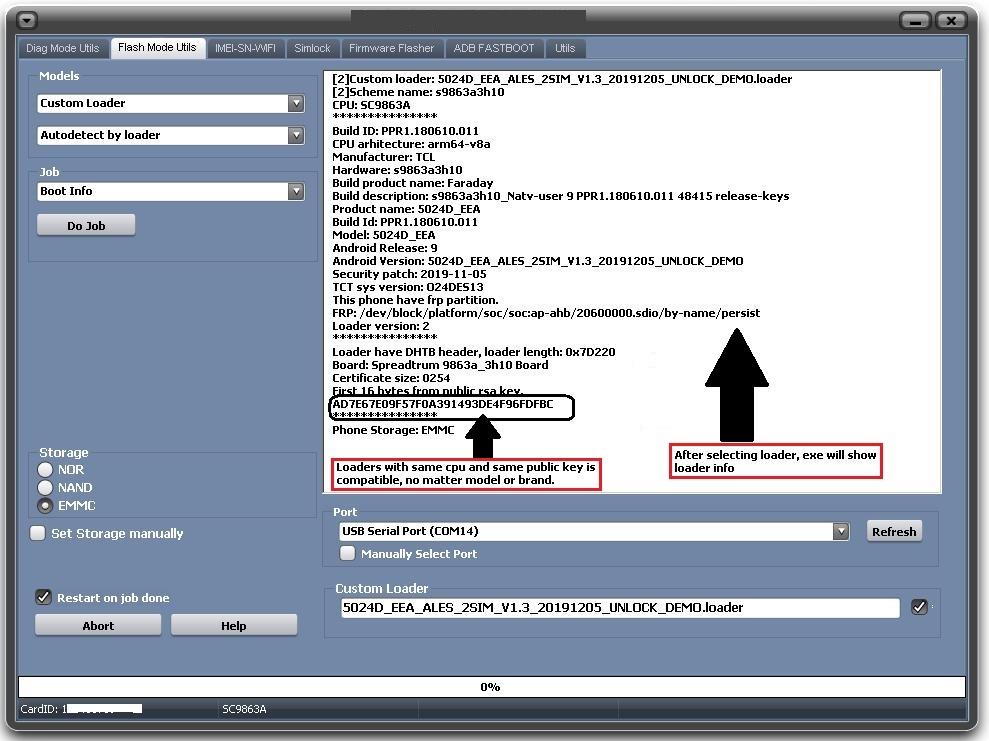Click the title bar restore window icon
This screenshot has height=741, width=989.
pyautogui.click(x=918, y=20)
